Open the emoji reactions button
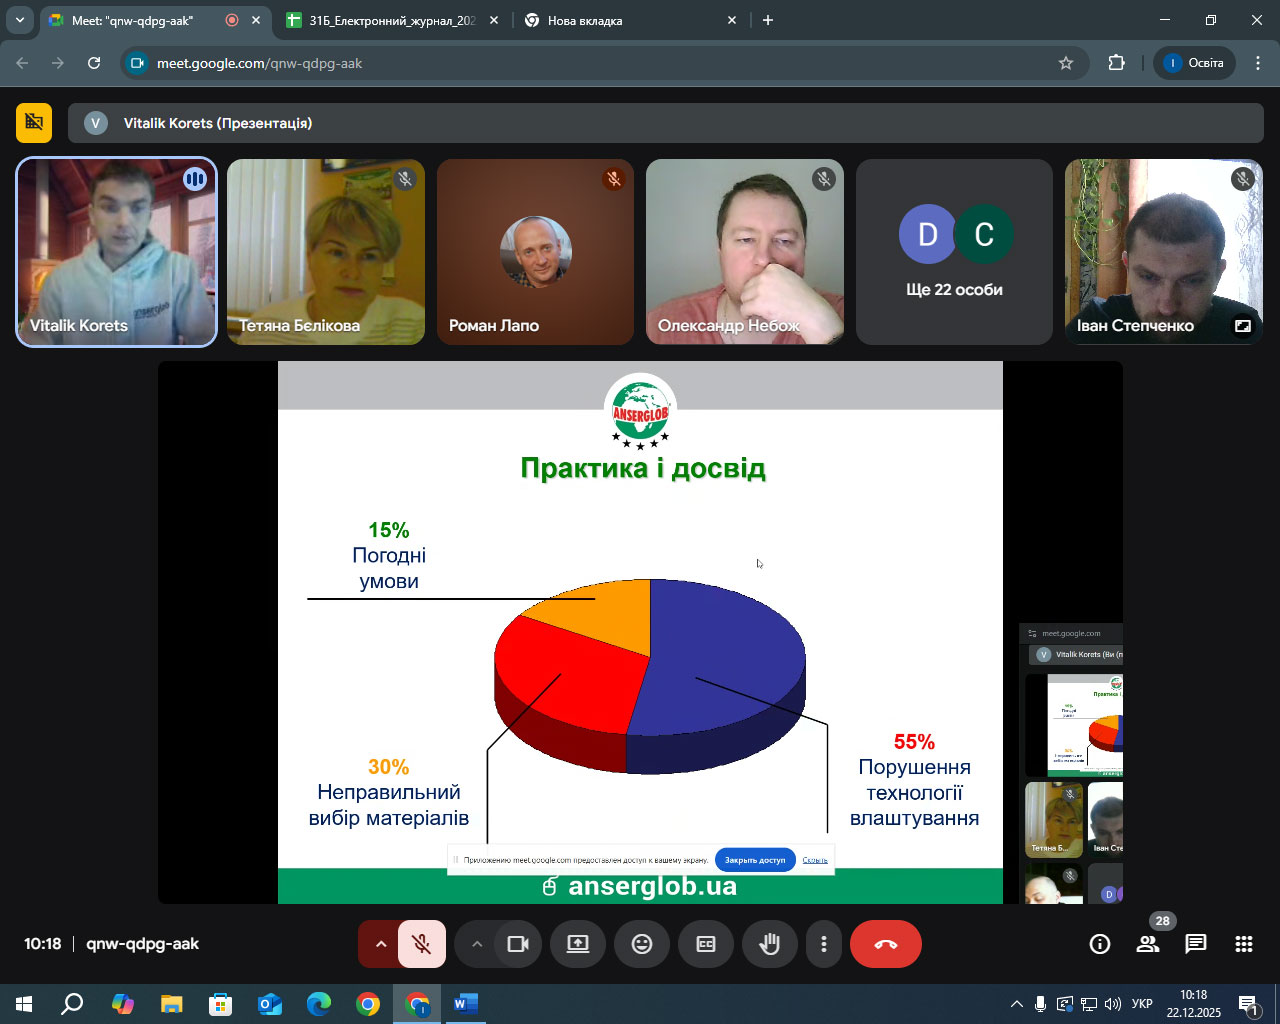Image resolution: width=1280 pixels, height=1024 pixels. coord(642,944)
